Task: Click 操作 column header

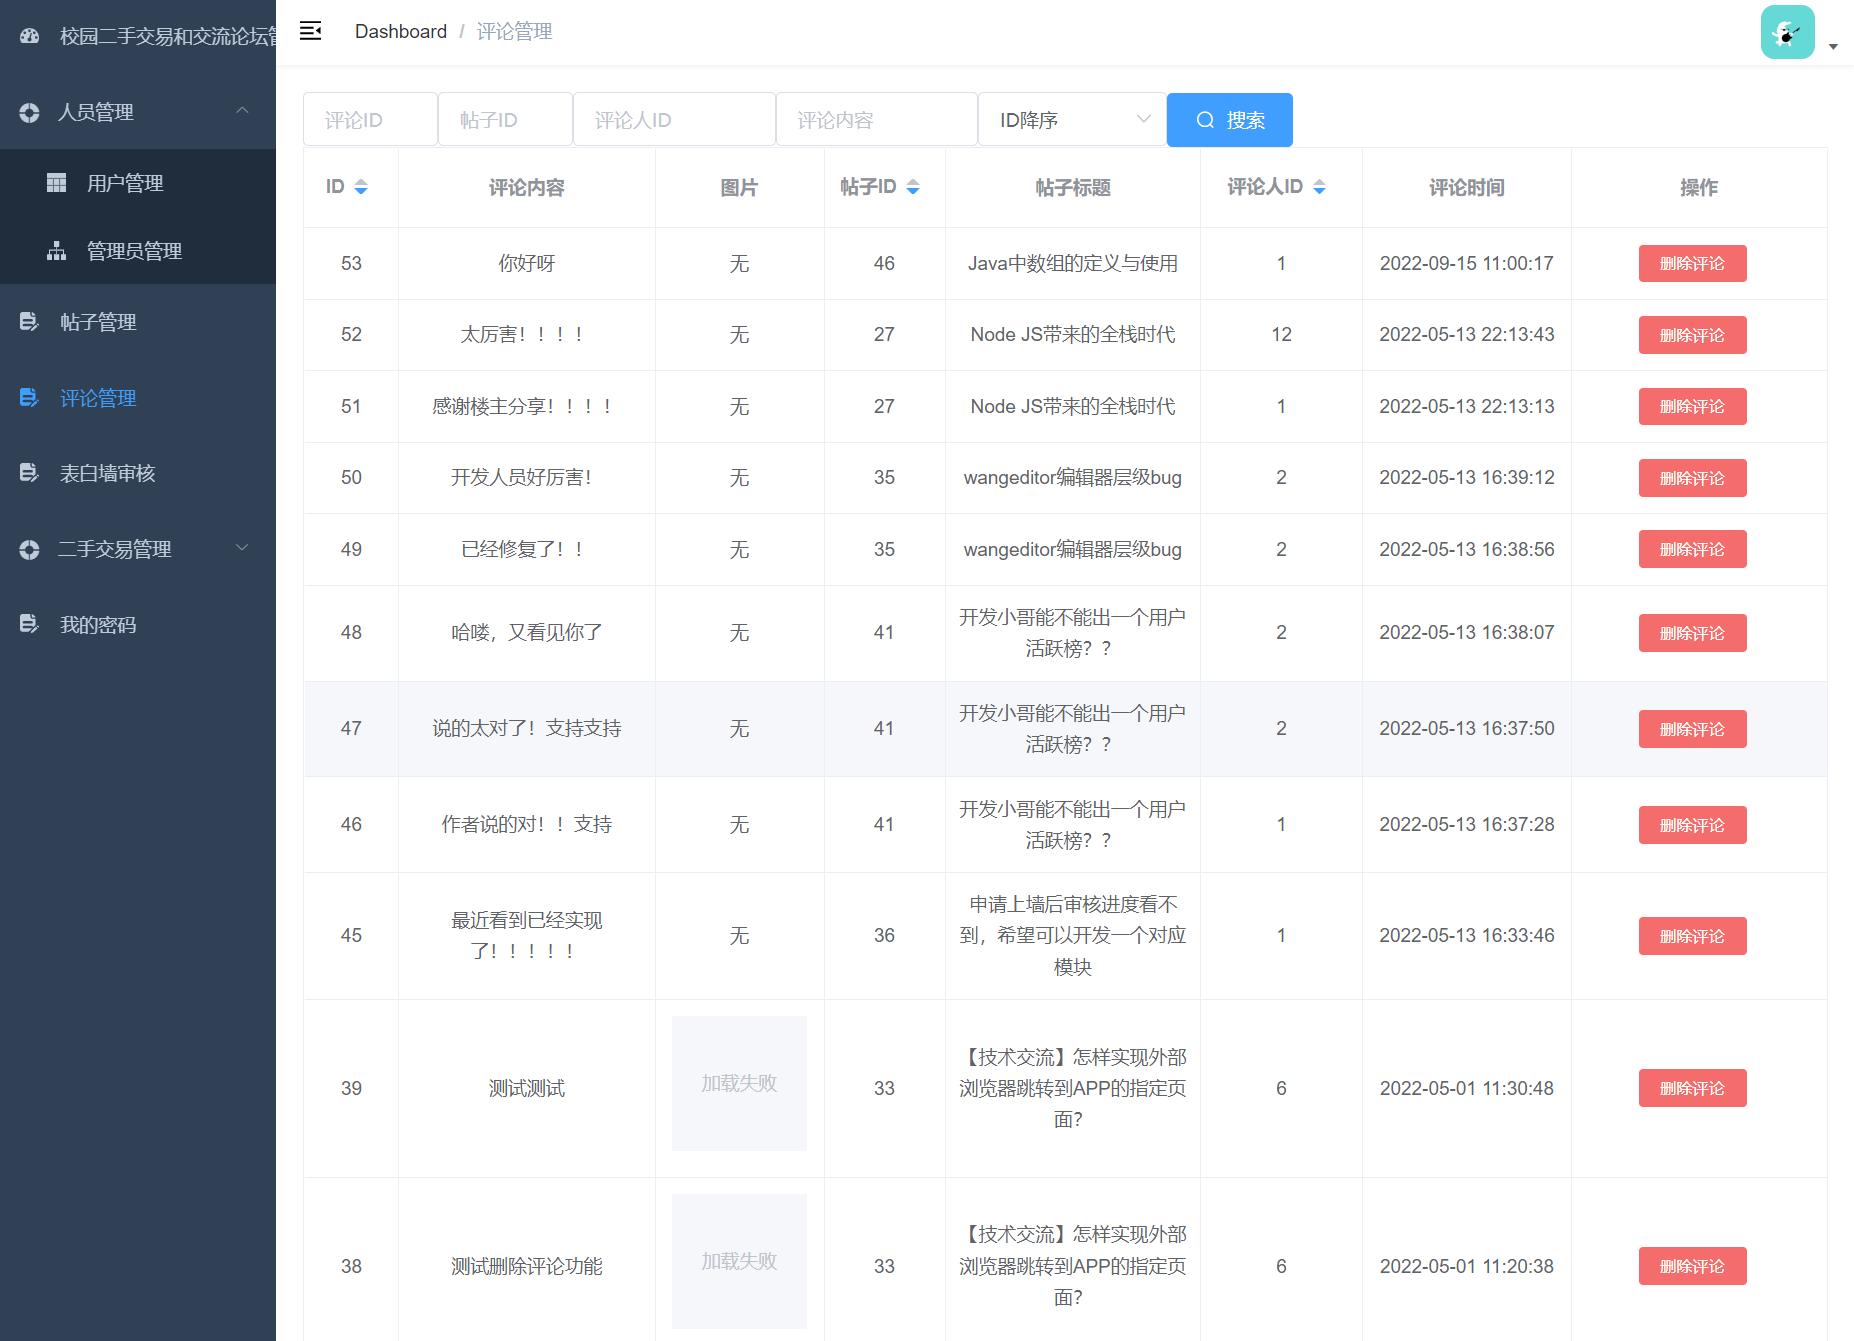Action: point(1699,187)
